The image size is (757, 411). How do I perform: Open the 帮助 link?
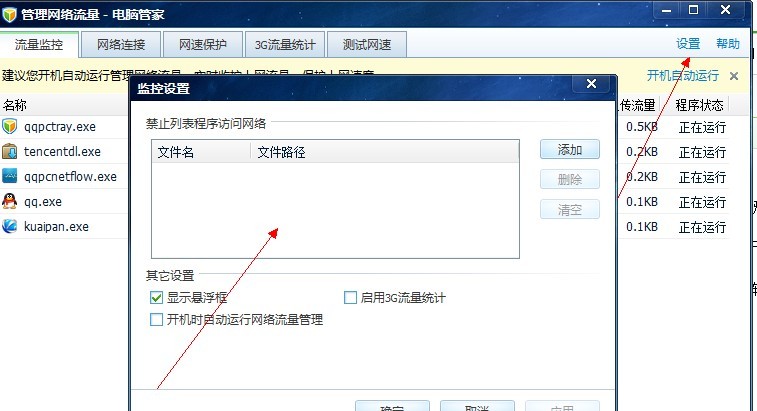(x=728, y=44)
